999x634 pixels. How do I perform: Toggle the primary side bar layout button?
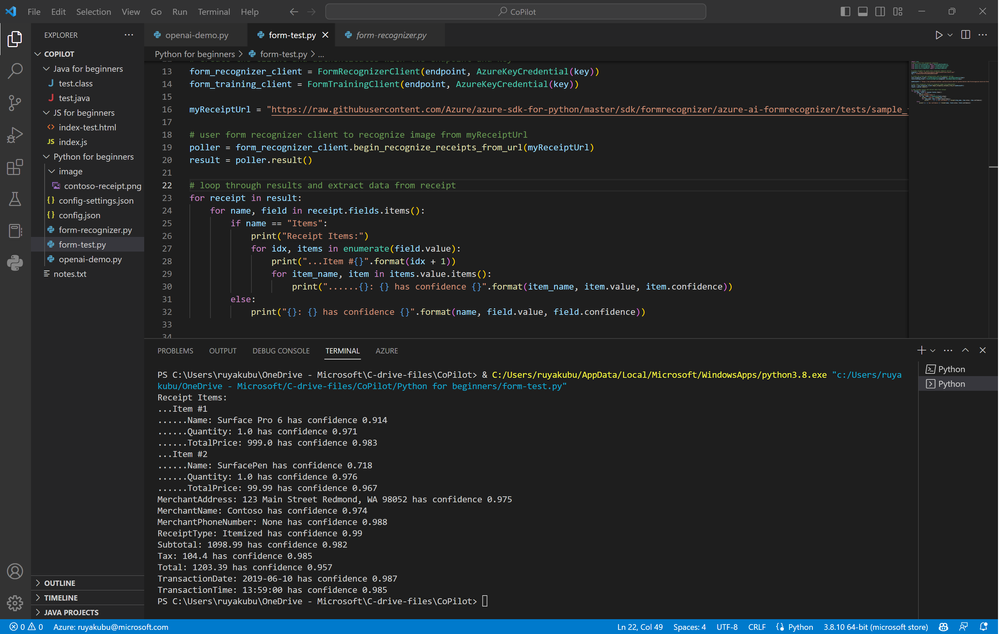846,12
